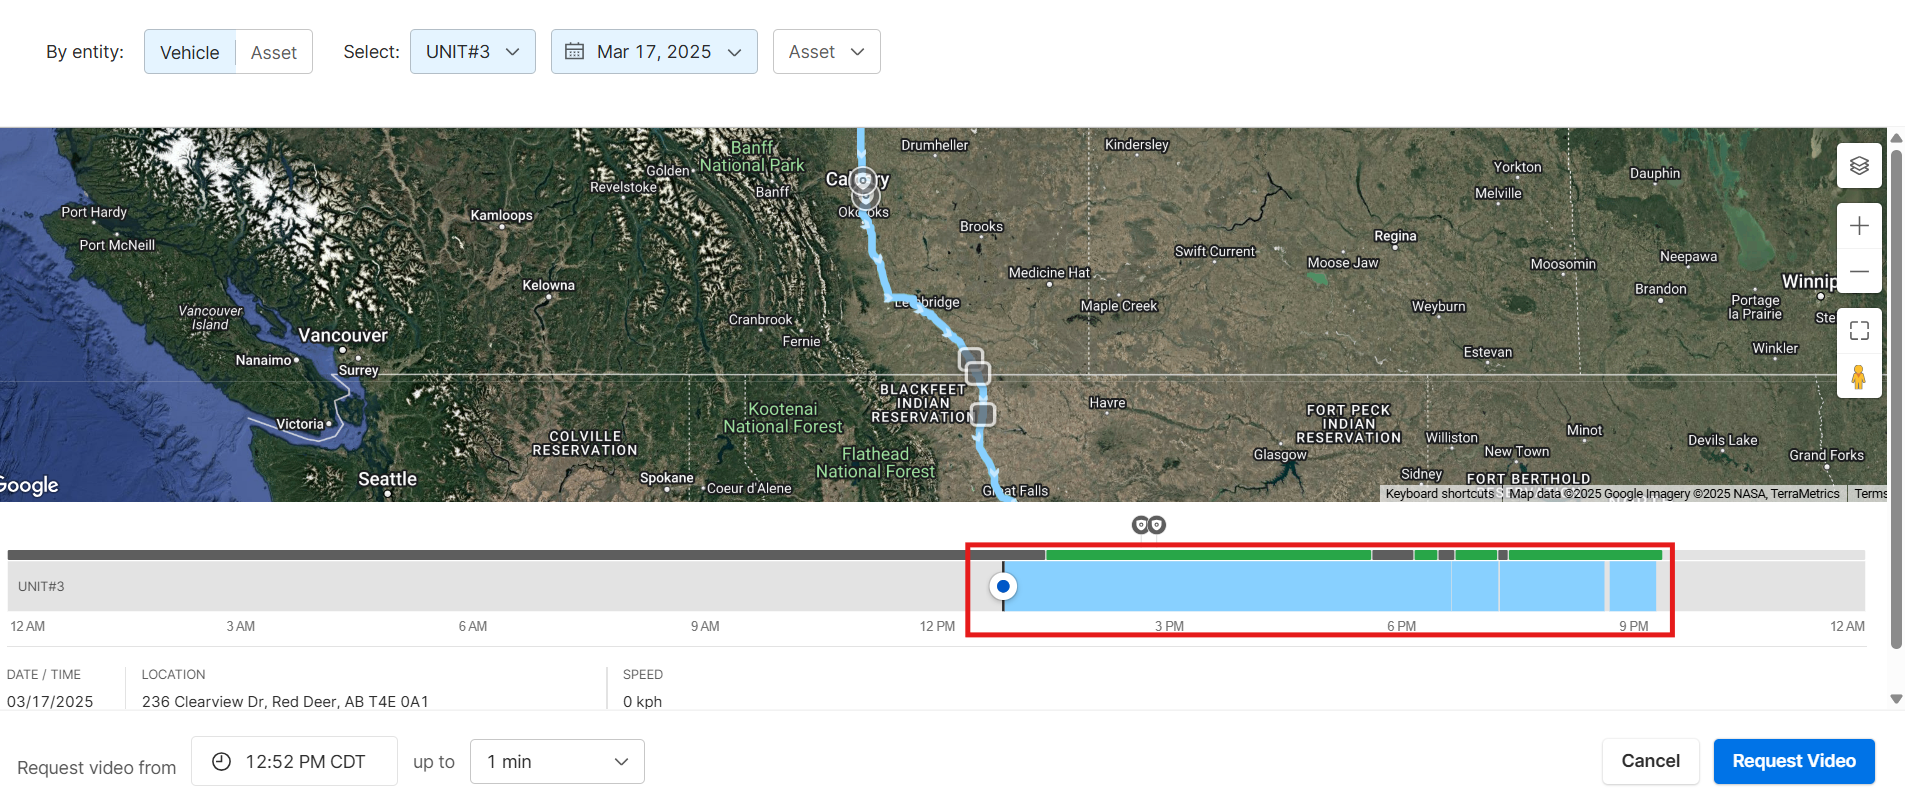This screenshot has width=1905, height=808.
Task: Cancel the video request
Action: click(x=1650, y=761)
